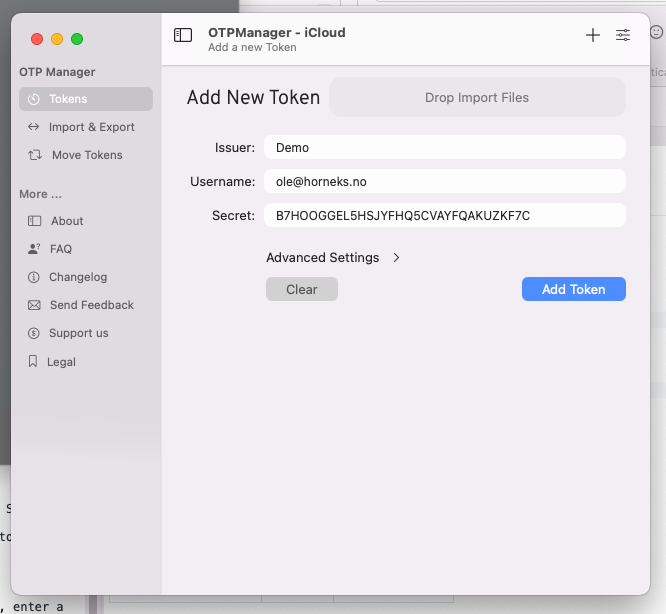Open the FAQ page

pos(86,249)
